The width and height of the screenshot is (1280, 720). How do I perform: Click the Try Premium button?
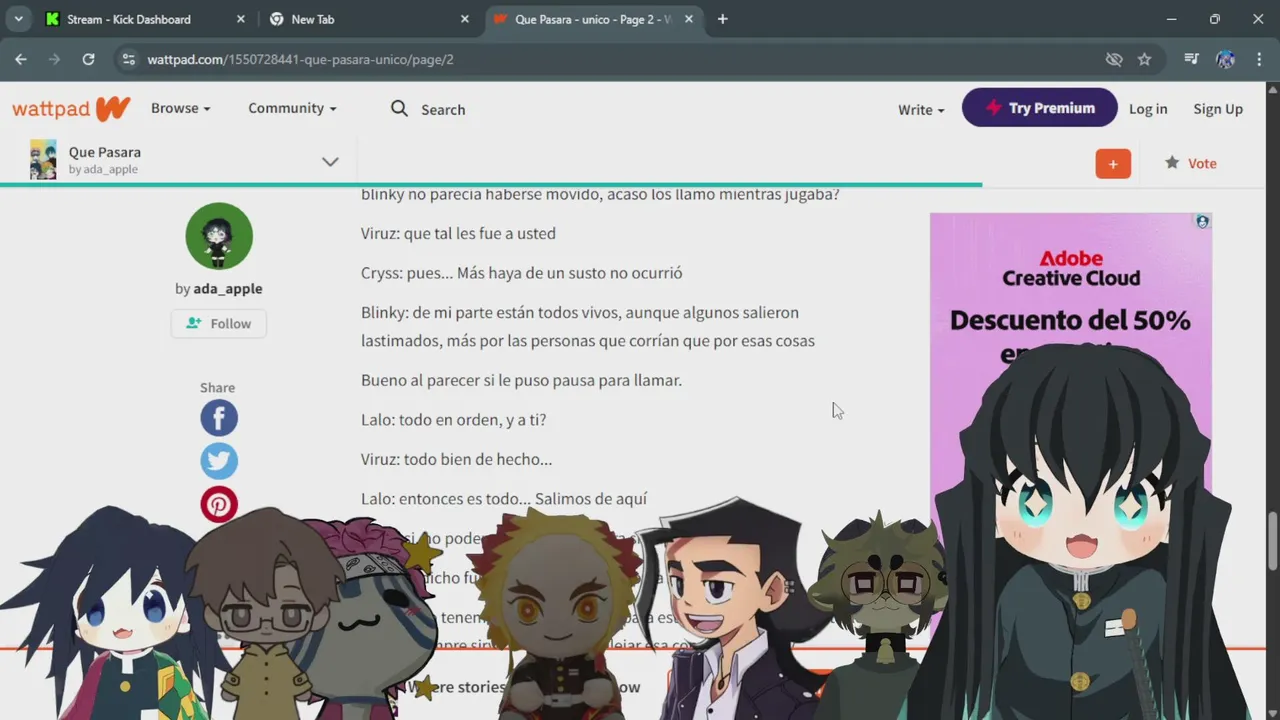(x=1039, y=108)
